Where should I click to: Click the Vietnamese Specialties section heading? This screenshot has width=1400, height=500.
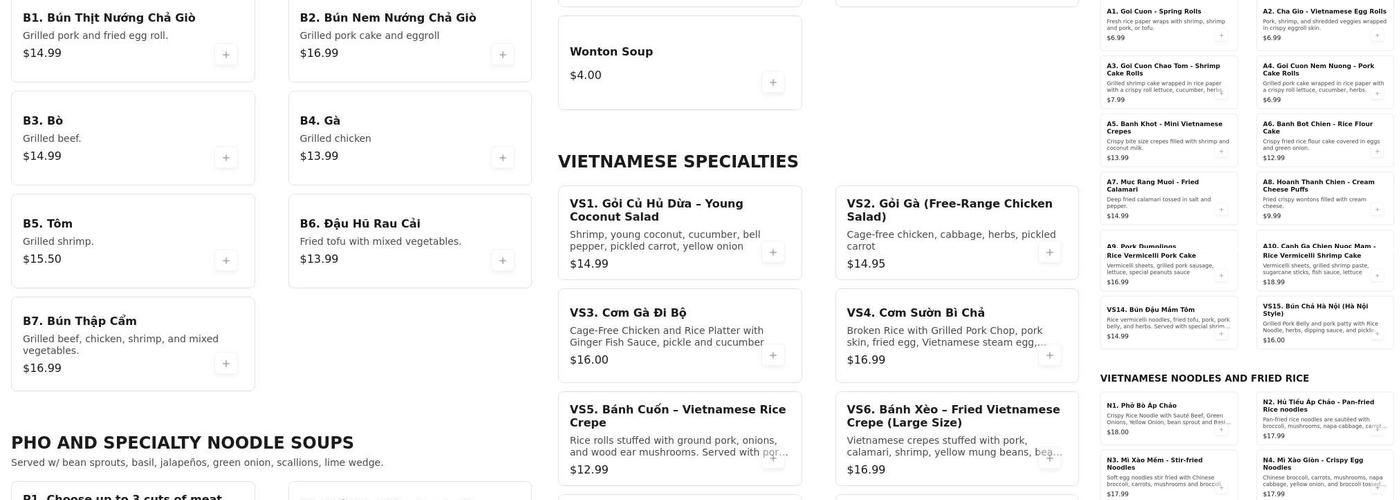coord(678,162)
